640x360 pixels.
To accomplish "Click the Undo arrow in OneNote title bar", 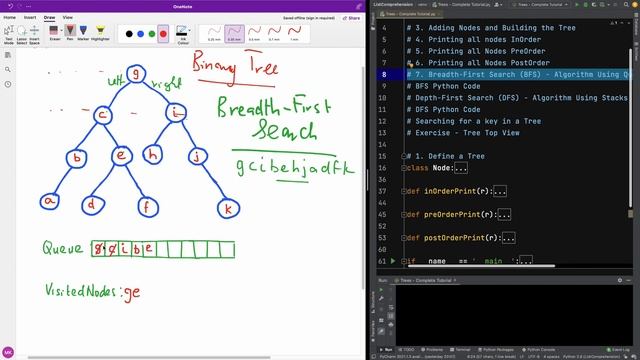I will [10, 6].
